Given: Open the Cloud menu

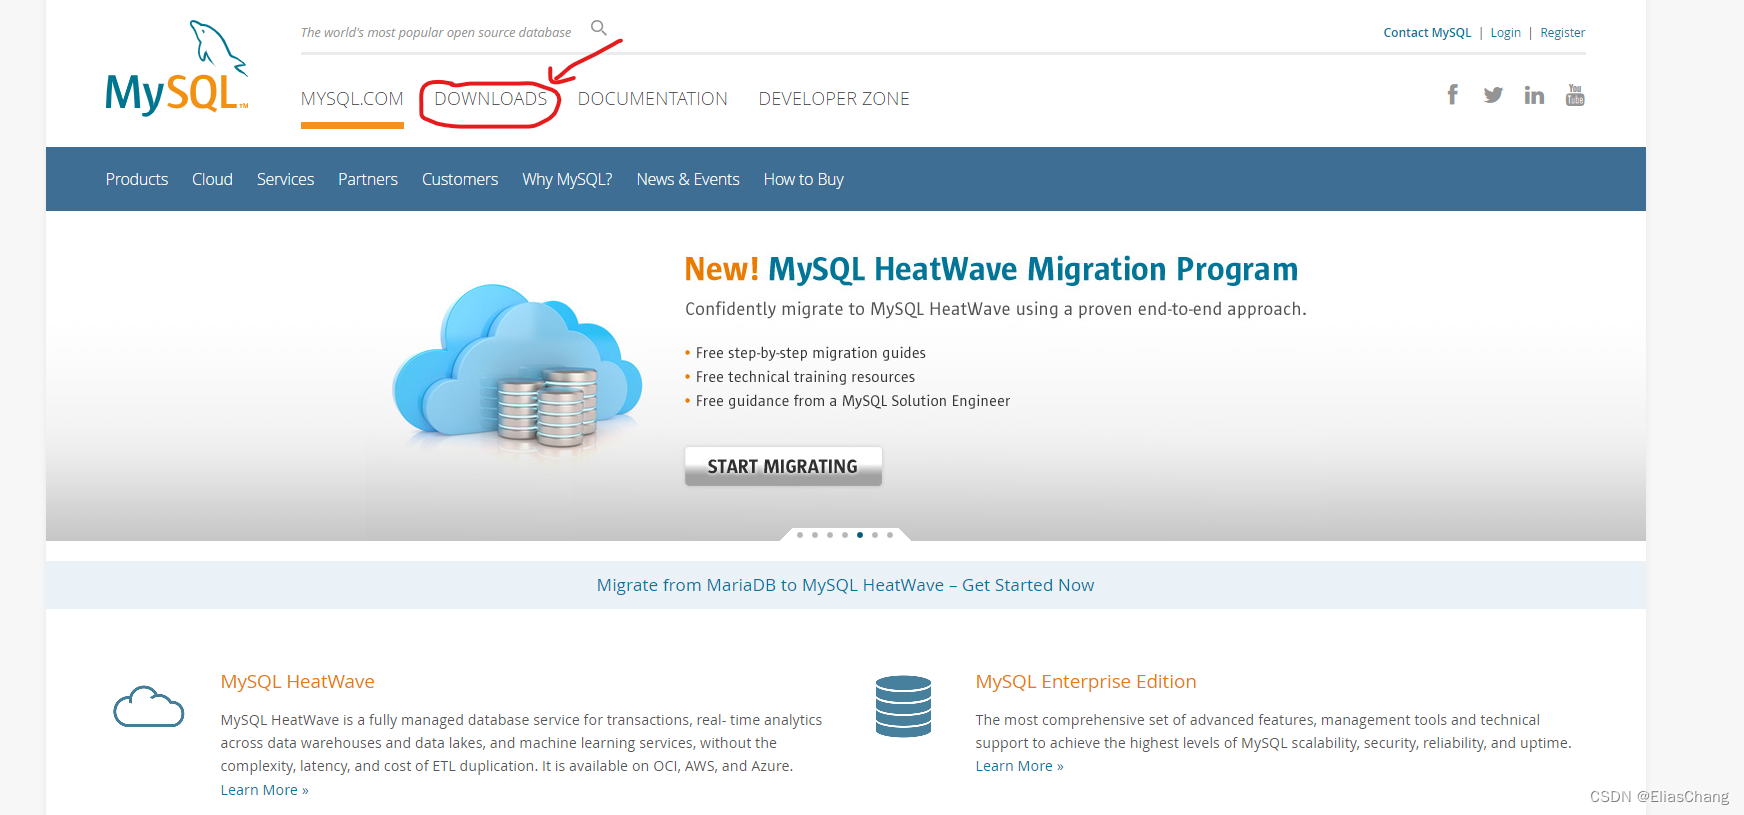Looking at the screenshot, I should coord(212,179).
